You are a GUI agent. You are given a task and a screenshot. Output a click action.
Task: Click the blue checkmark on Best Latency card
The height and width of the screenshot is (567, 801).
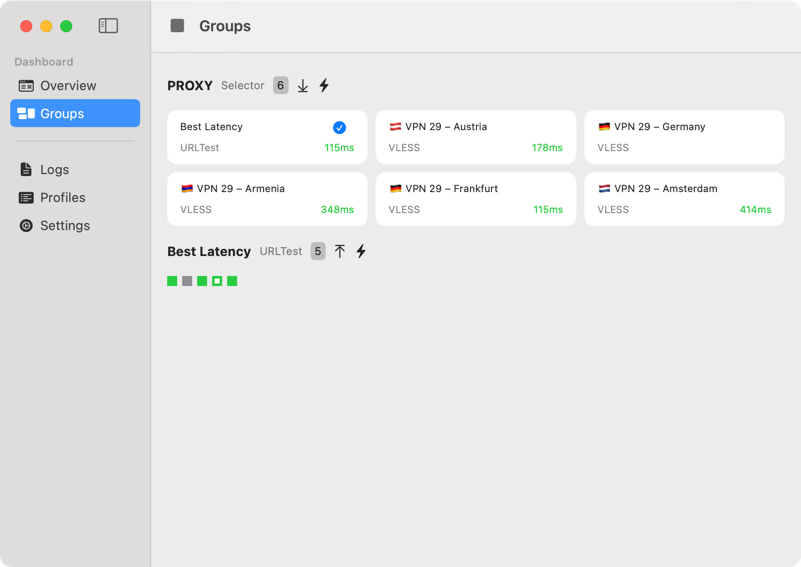click(339, 128)
